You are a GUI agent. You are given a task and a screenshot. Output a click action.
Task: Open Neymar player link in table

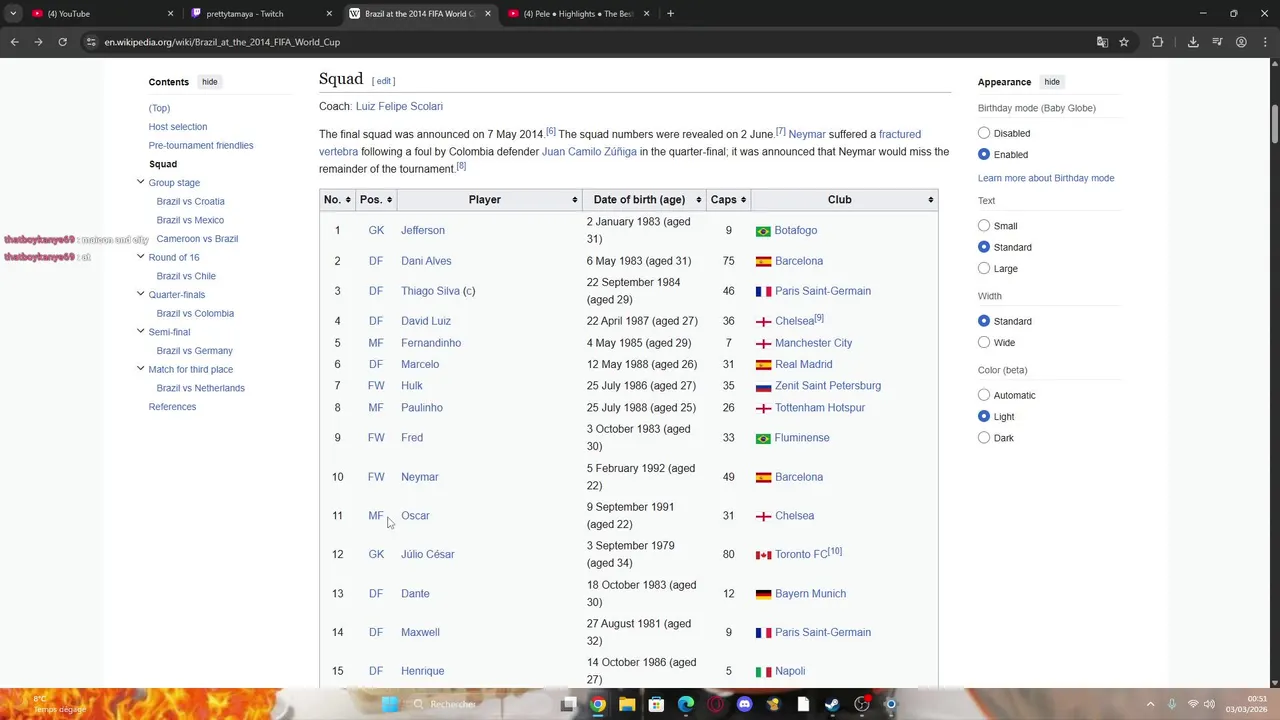click(420, 477)
